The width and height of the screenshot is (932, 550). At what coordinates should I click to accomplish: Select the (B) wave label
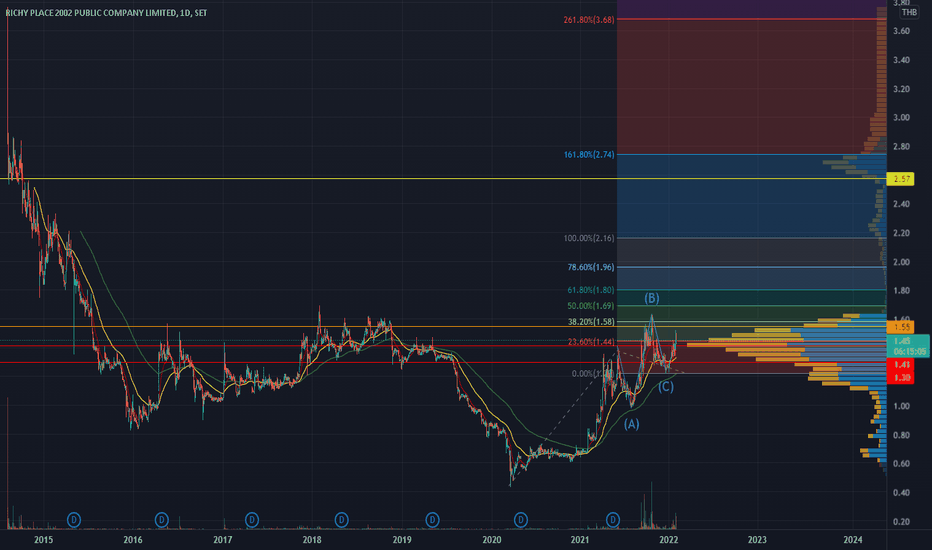coord(651,298)
